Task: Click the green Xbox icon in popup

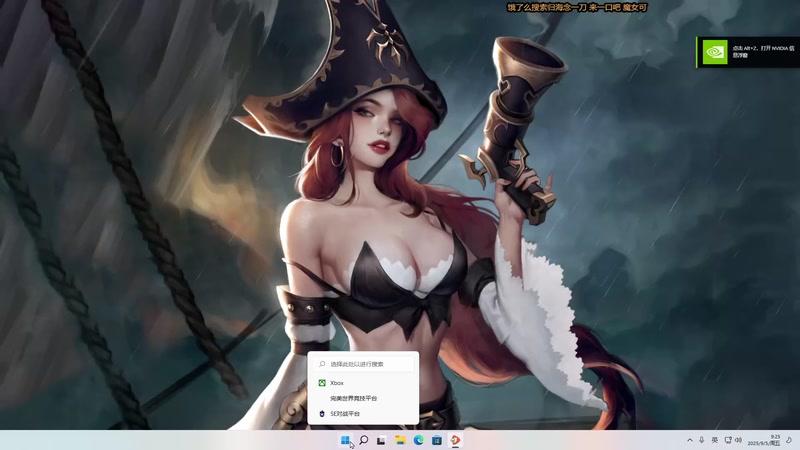Action: pyautogui.click(x=322, y=383)
